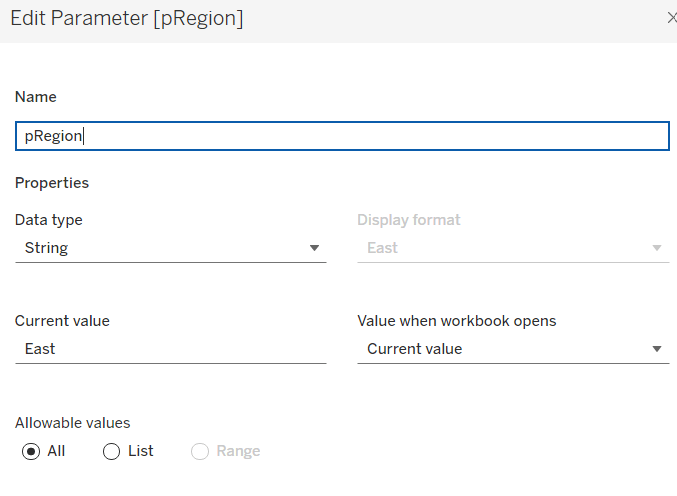The height and width of the screenshot is (496, 677).
Task: Click the Properties section heading
Action: (x=52, y=183)
